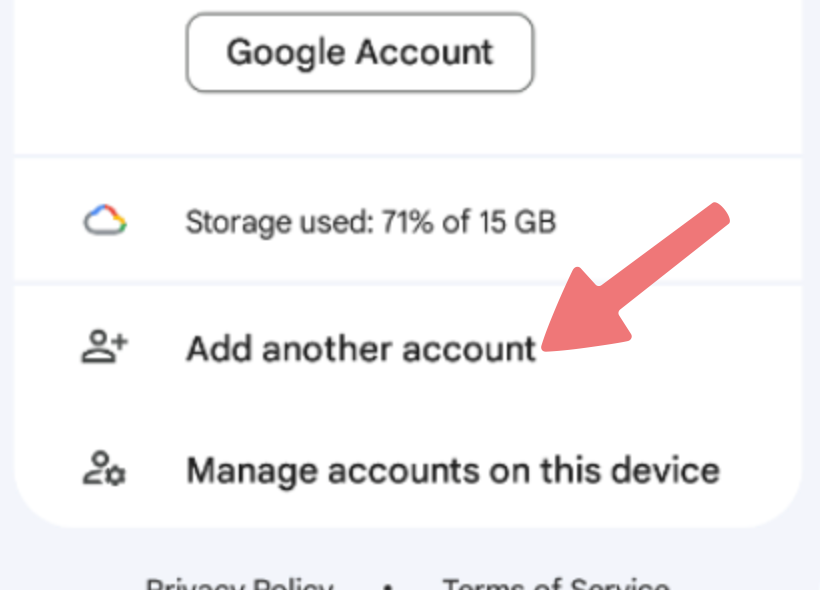Click the Google cloud storage icon

[105, 220]
